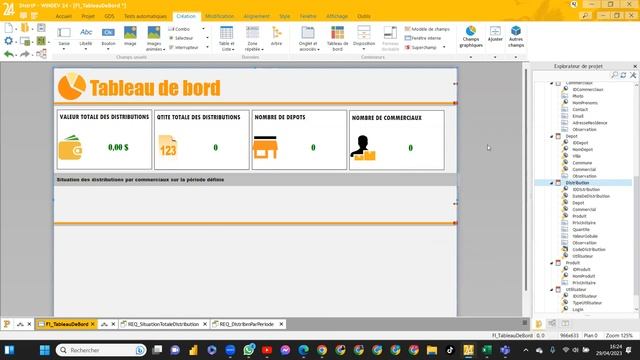The width and height of the screenshot is (640, 360).
Task: Insert a Bouton control
Action: [x=108, y=36]
